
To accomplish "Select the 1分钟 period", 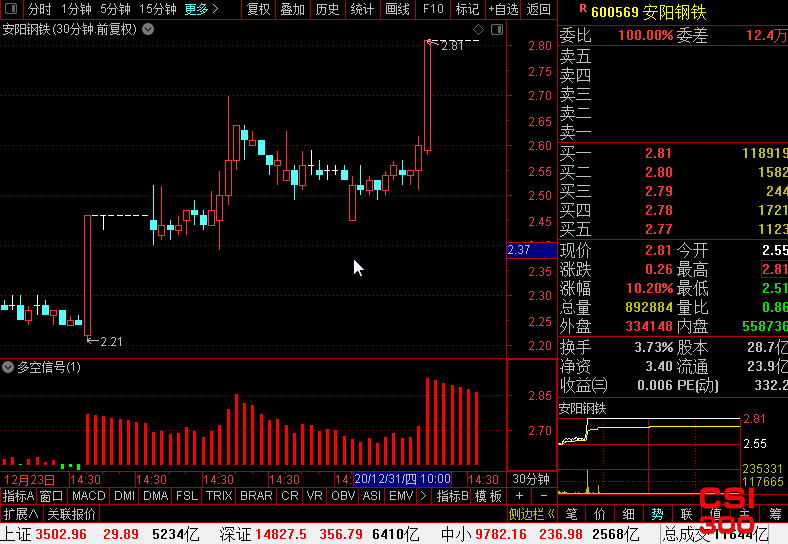I will [x=76, y=9].
